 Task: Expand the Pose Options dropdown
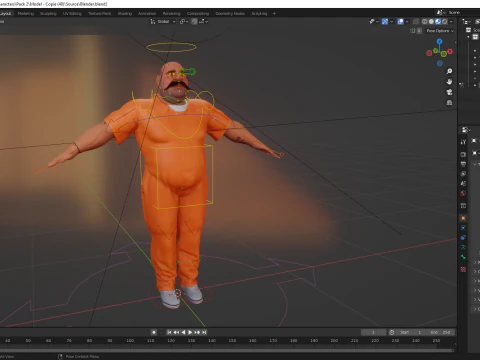tap(440, 31)
